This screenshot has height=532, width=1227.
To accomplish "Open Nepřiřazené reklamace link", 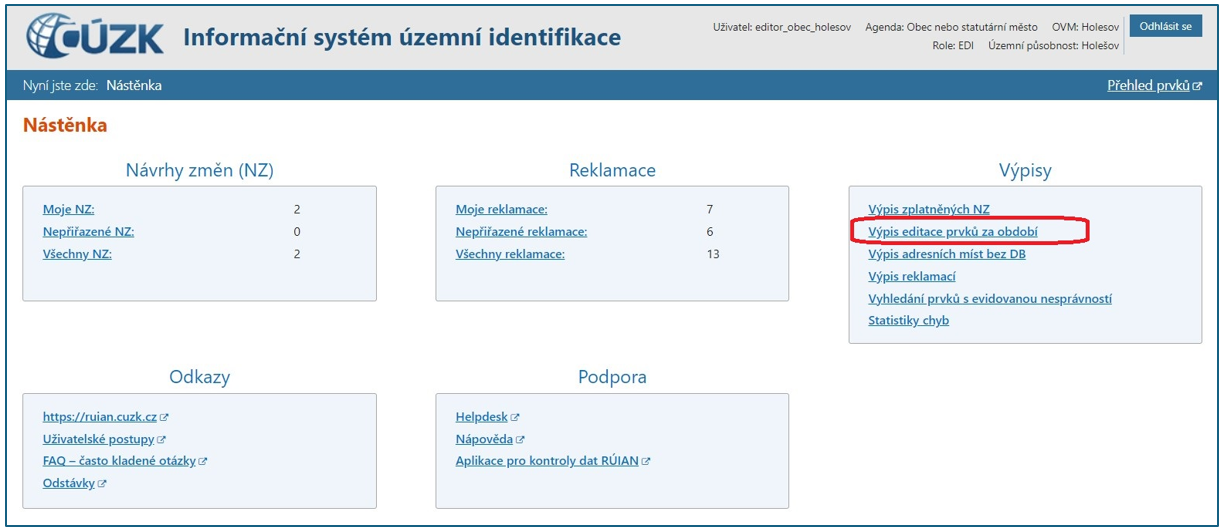I will tap(521, 232).
